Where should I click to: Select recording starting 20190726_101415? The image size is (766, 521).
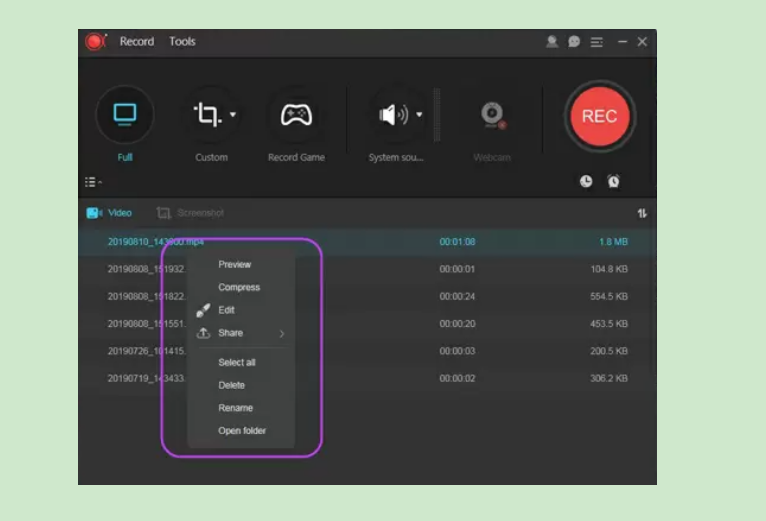tap(146, 351)
